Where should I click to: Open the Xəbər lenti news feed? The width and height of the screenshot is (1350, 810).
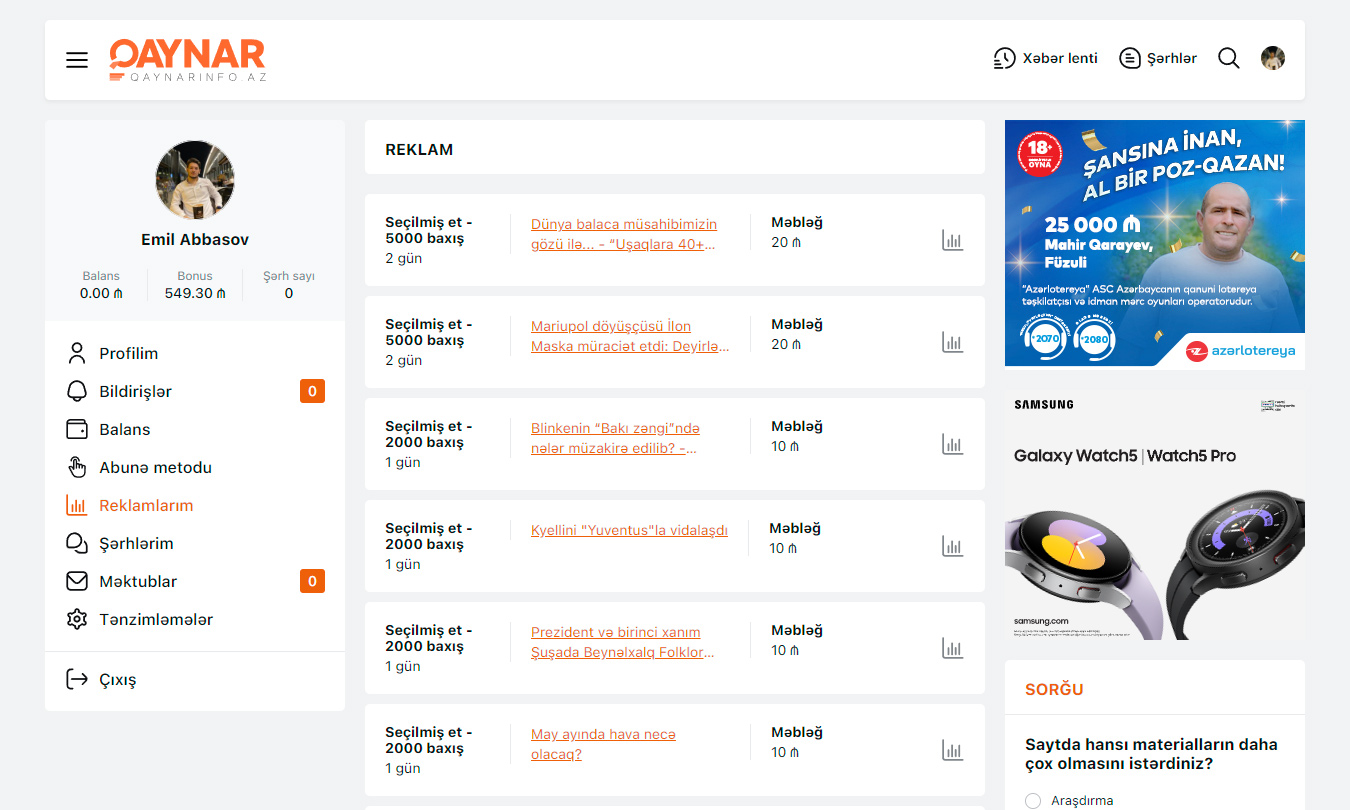(x=1045, y=58)
